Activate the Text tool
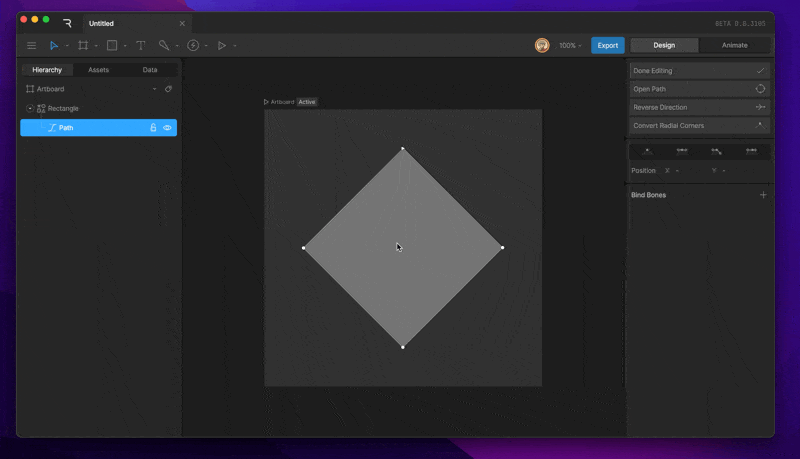The height and width of the screenshot is (459, 800). (141, 45)
